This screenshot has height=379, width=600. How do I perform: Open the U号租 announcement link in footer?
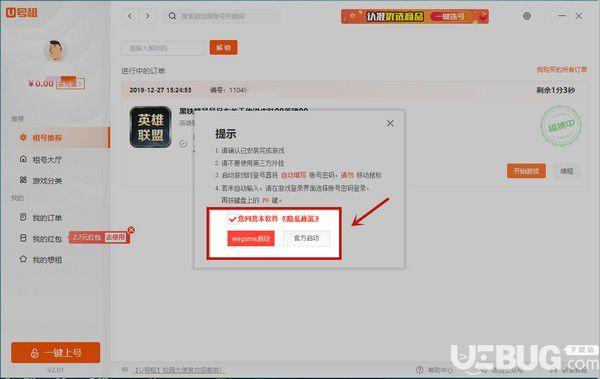(x=178, y=370)
